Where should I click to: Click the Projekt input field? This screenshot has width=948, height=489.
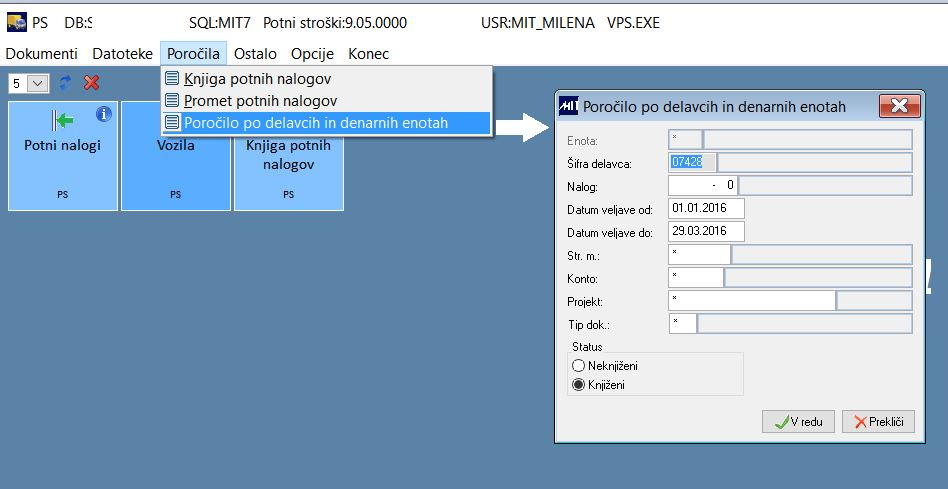click(x=752, y=300)
